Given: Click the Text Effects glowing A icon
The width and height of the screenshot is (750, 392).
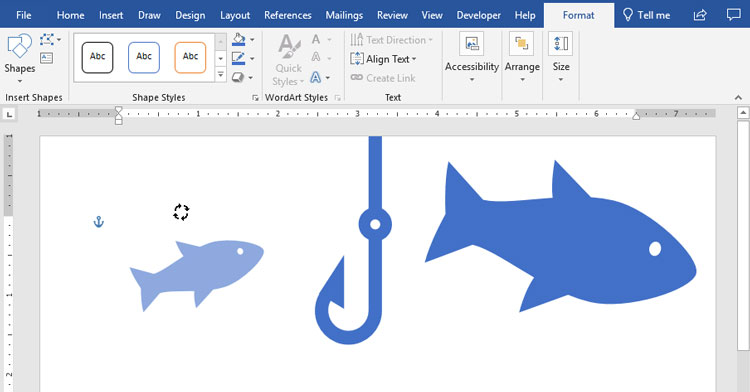Looking at the screenshot, I should click(316, 77).
